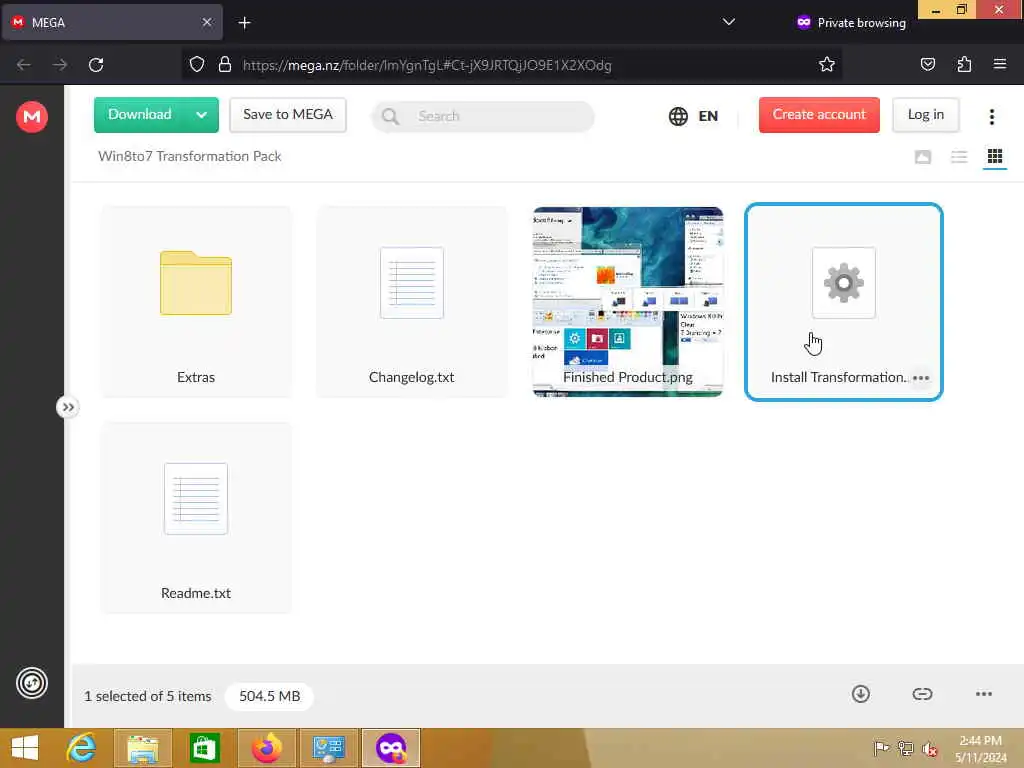The width and height of the screenshot is (1024, 768).
Task: Click the green Download button
Action: click(x=140, y=115)
